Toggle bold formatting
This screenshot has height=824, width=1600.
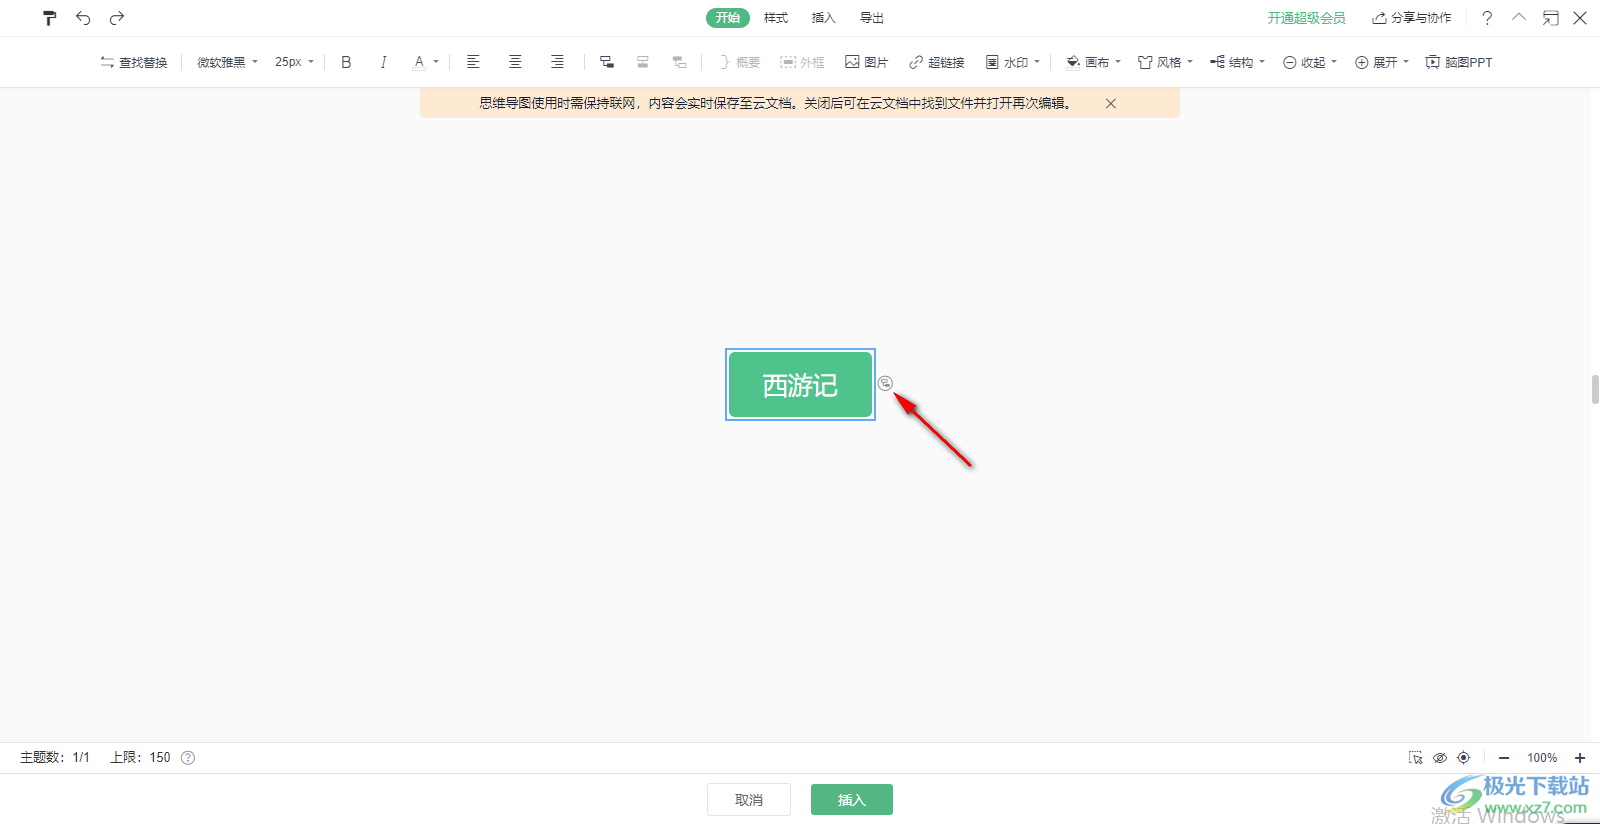(x=346, y=62)
